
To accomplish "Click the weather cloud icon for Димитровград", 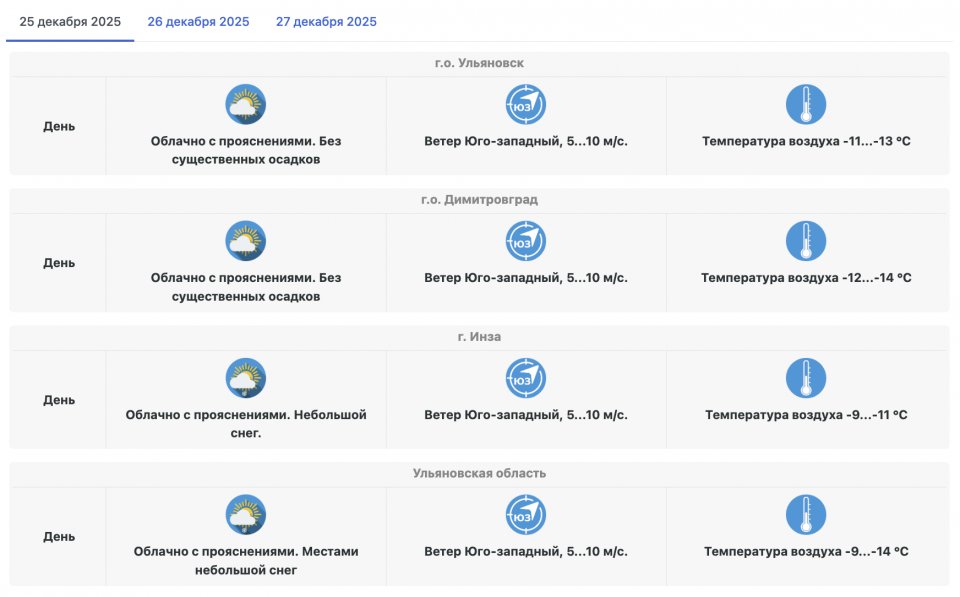I will [x=245, y=241].
